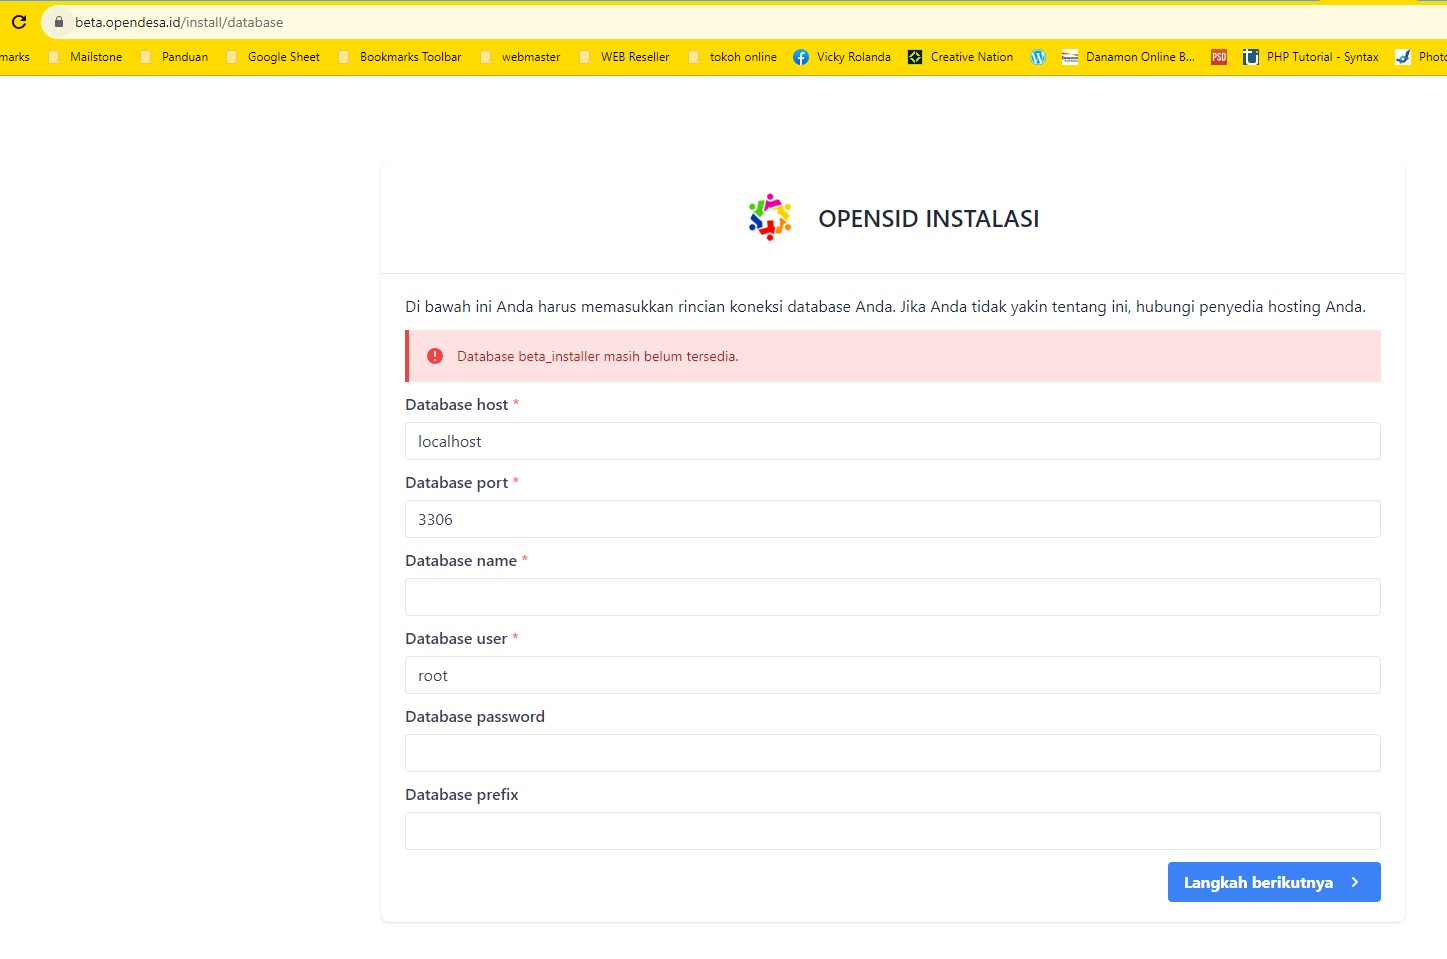Image resolution: width=1447 pixels, height=959 pixels.
Task: Open the Google Sheet bookmark link
Action: [283, 57]
